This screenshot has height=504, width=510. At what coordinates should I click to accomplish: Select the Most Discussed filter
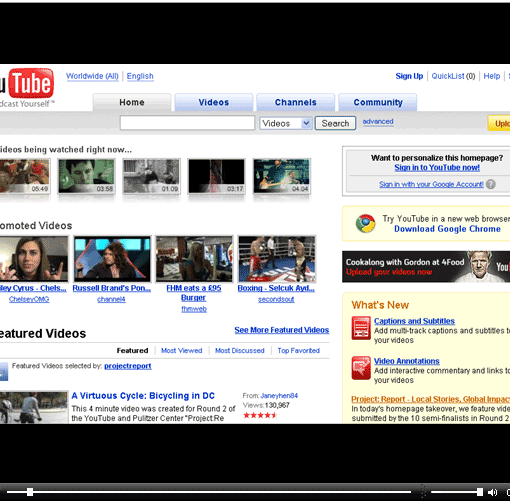click(x=240, y=351)
